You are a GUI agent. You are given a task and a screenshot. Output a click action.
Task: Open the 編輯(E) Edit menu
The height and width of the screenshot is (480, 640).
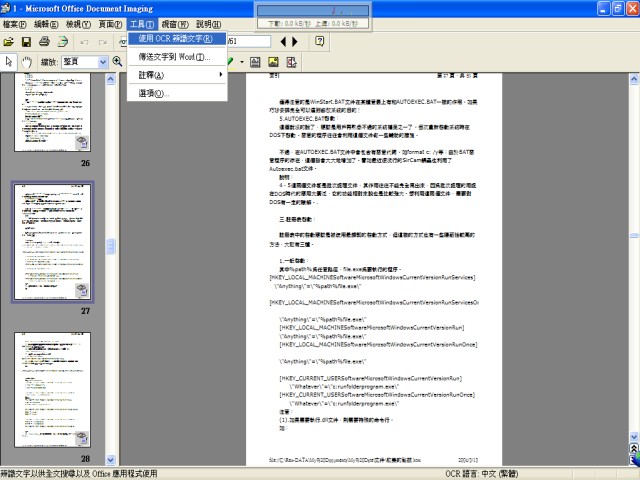(46, 24)
